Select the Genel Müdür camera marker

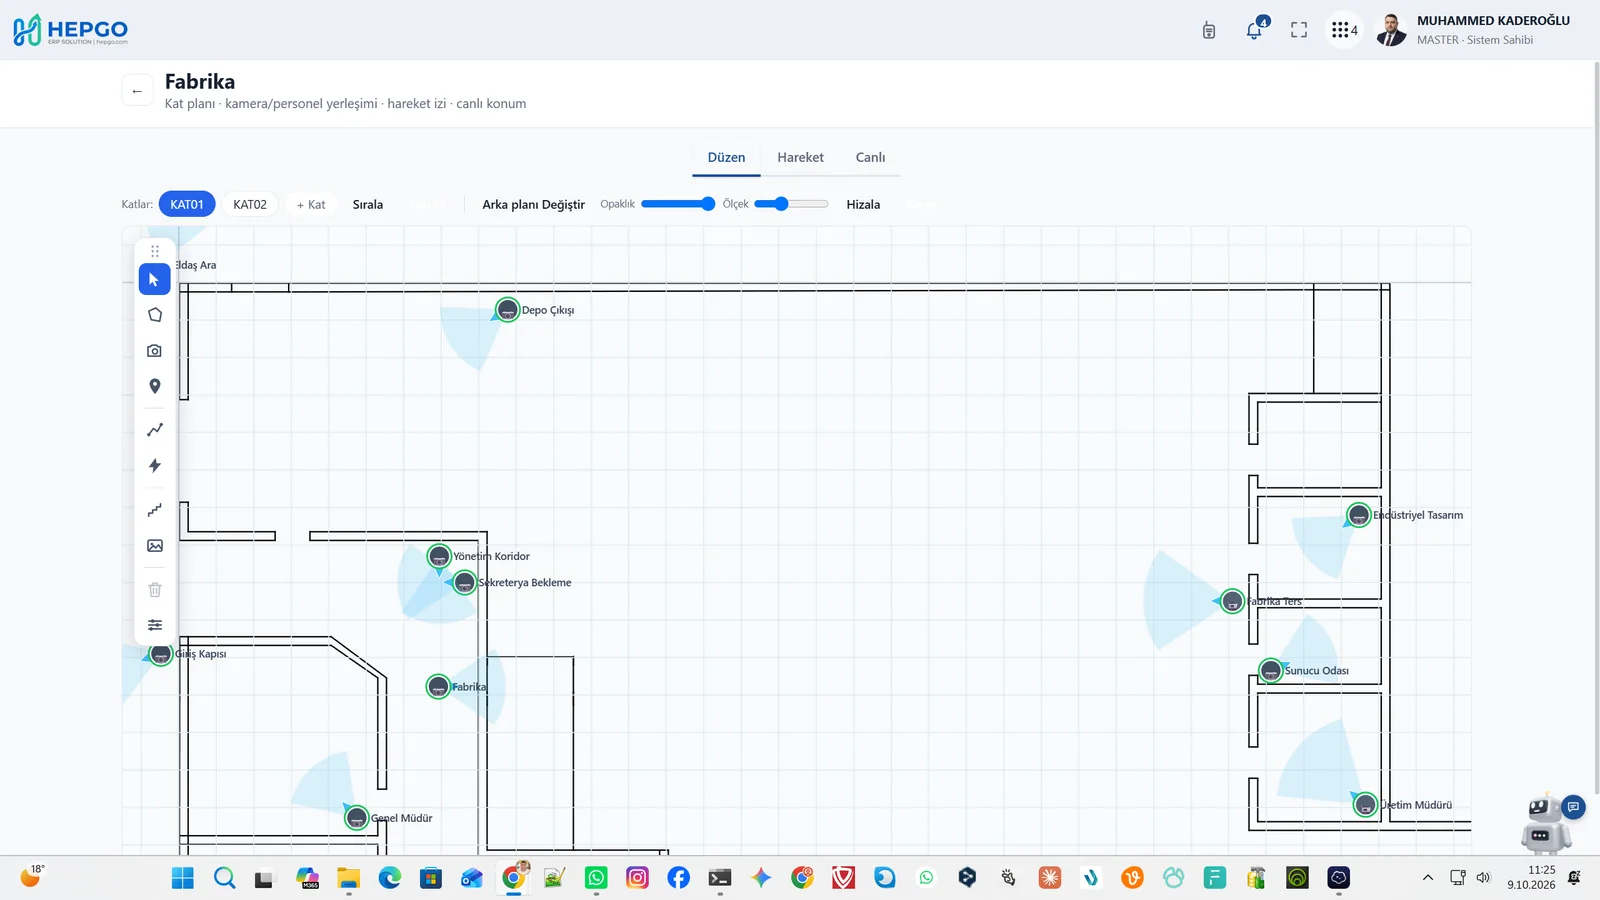[x=356, y=818]
